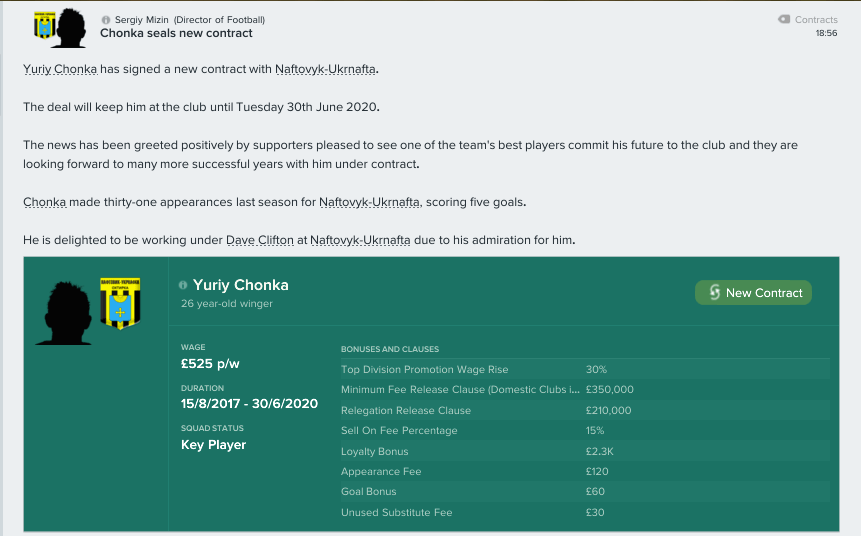Open Yuriy Chonka link in first sentence
861x536 pixels.
(60, 69)
